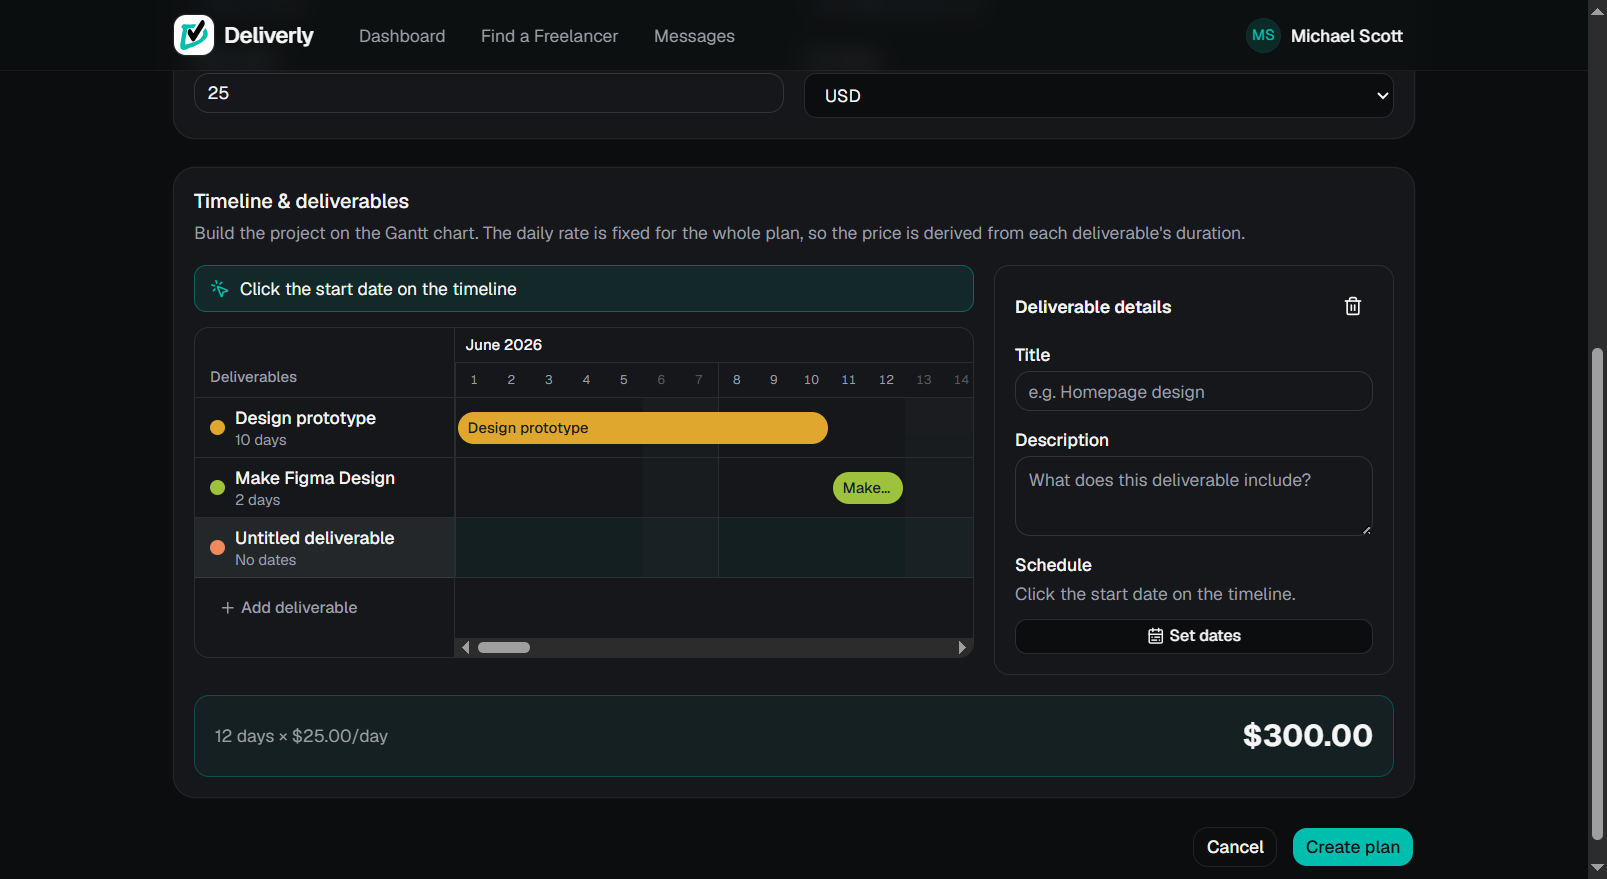Click the Design prototype gantt bar

643,428
